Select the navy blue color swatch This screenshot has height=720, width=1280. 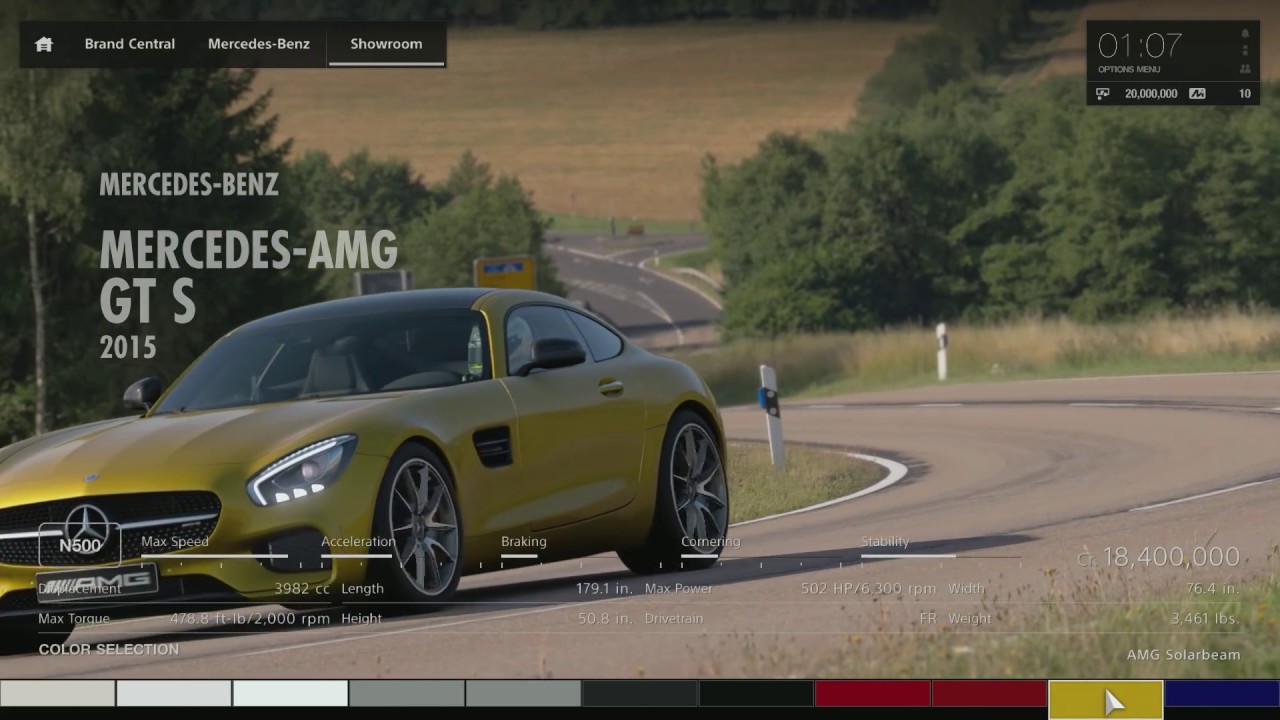(x=1222, y=693)
